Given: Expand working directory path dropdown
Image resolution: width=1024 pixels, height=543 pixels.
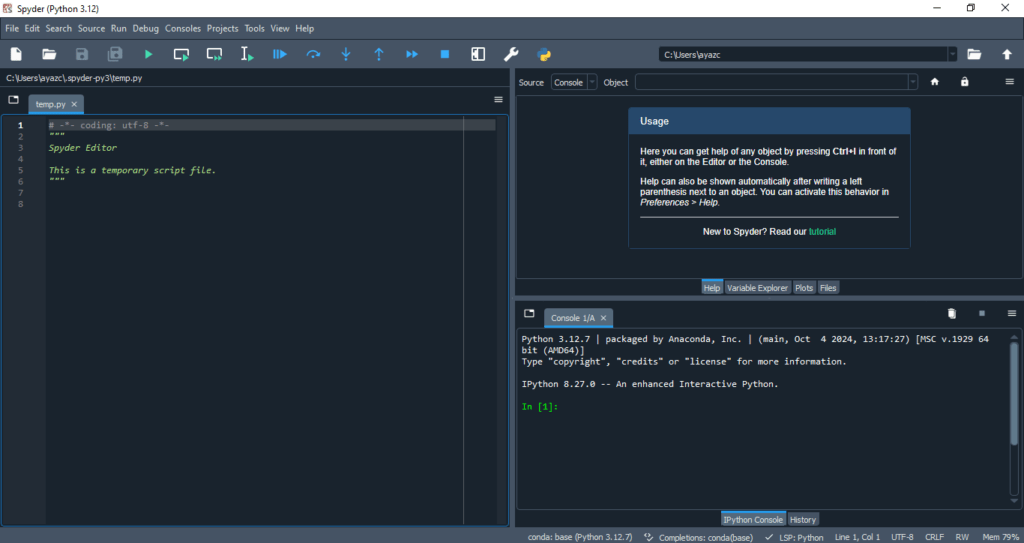Looking at the screenshot, I should point(952,54).
